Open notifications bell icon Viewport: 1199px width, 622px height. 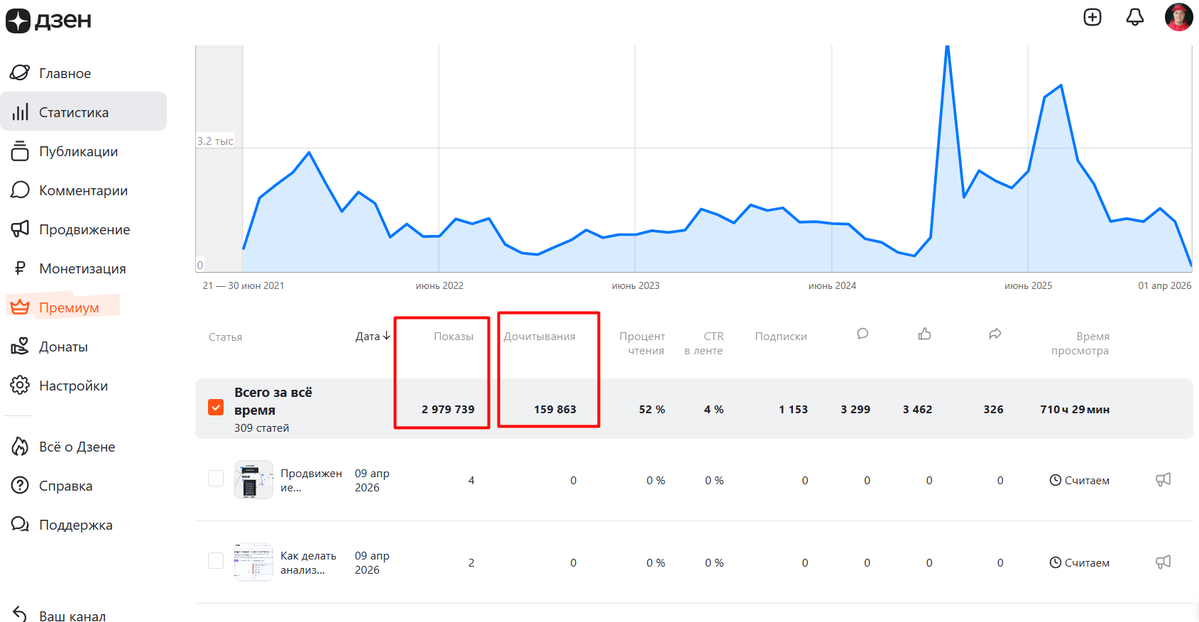coord(1135,17)
